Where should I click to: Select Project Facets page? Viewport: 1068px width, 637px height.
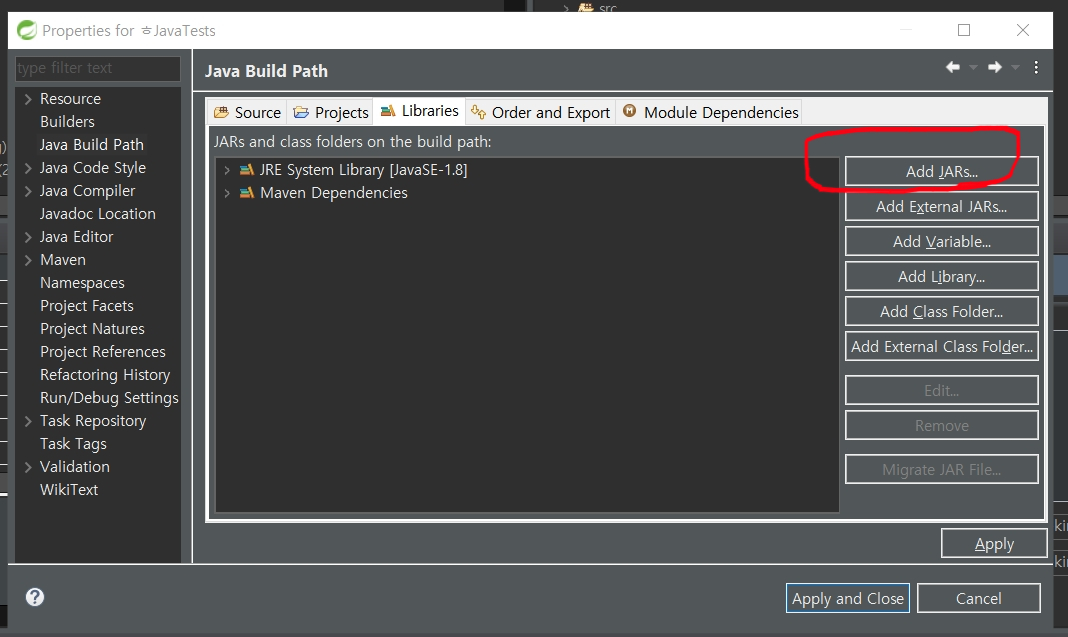coord(87,306)
